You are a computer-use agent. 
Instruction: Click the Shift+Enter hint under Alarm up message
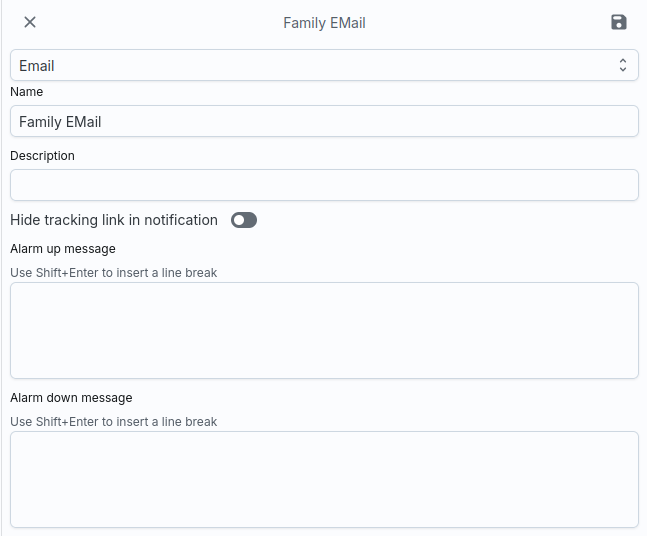[113, 272]
